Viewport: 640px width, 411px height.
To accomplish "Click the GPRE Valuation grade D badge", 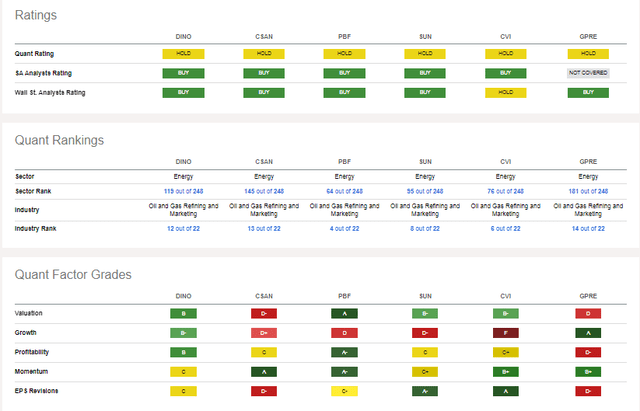I will (x=588, y=313).
